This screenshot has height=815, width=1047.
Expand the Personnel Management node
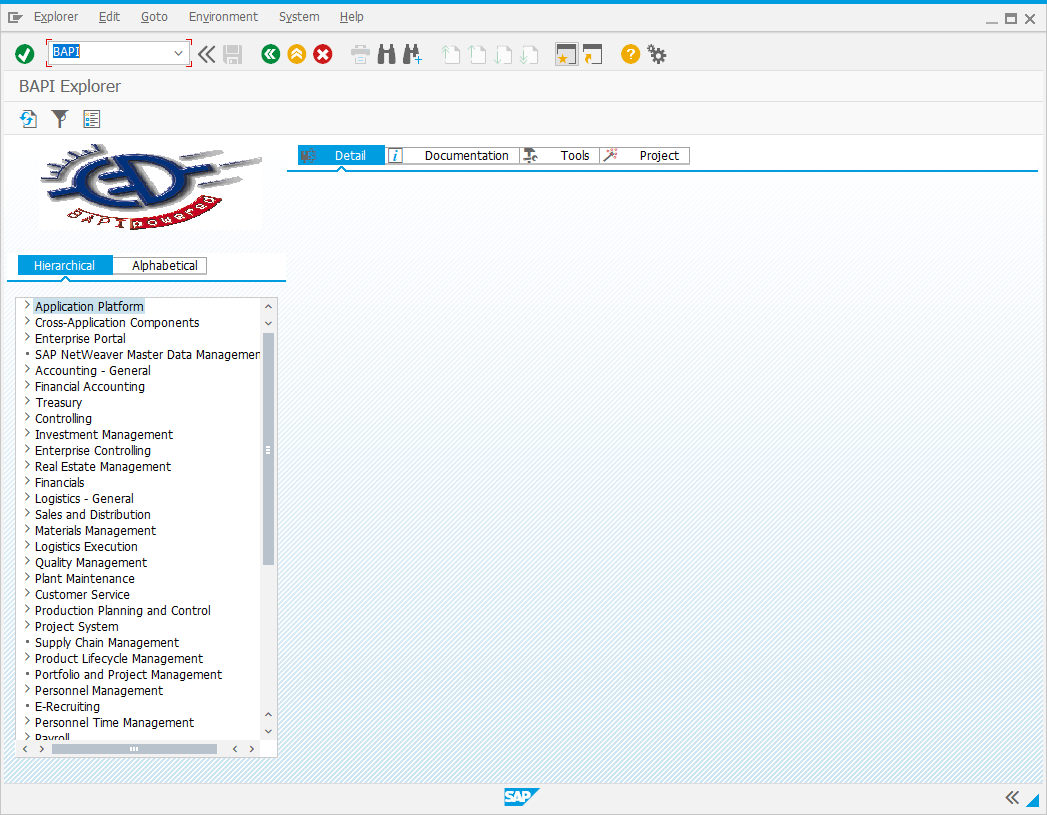click(x=27, y=690)
